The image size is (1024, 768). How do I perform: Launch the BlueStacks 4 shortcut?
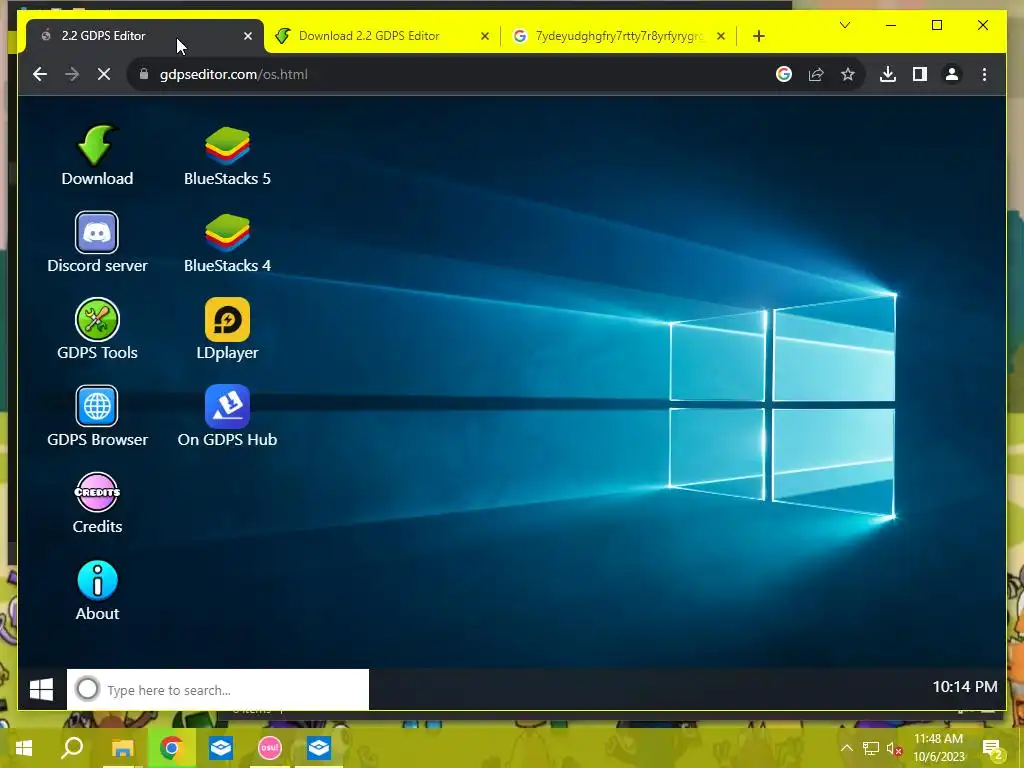coord(227,242)
